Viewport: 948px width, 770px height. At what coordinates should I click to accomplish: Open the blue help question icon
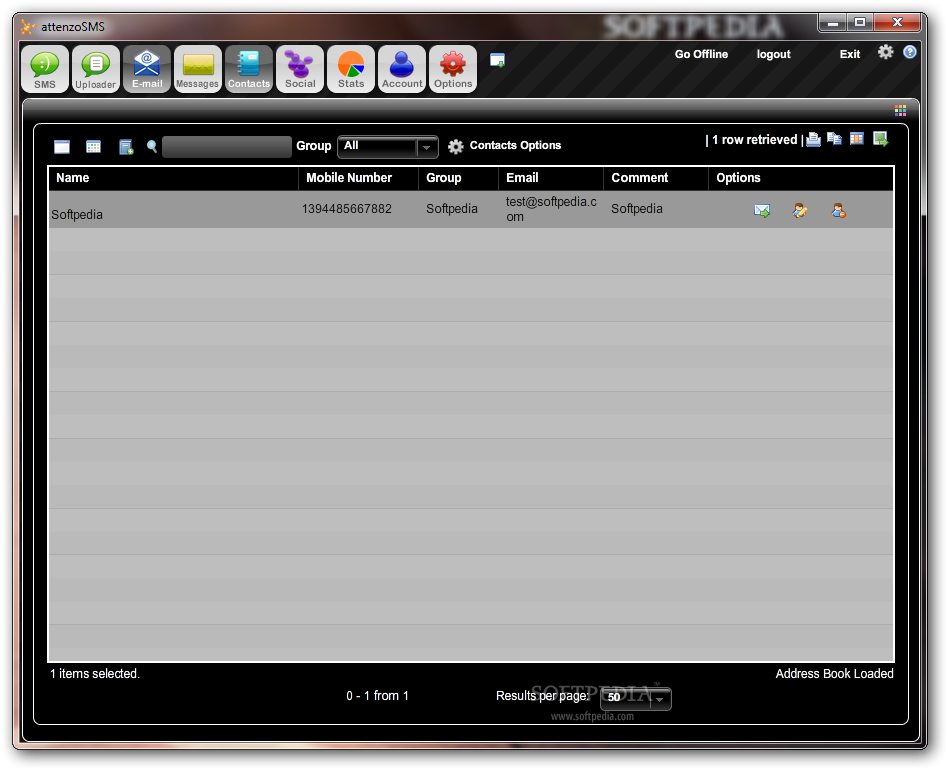[x=910, y=52]
